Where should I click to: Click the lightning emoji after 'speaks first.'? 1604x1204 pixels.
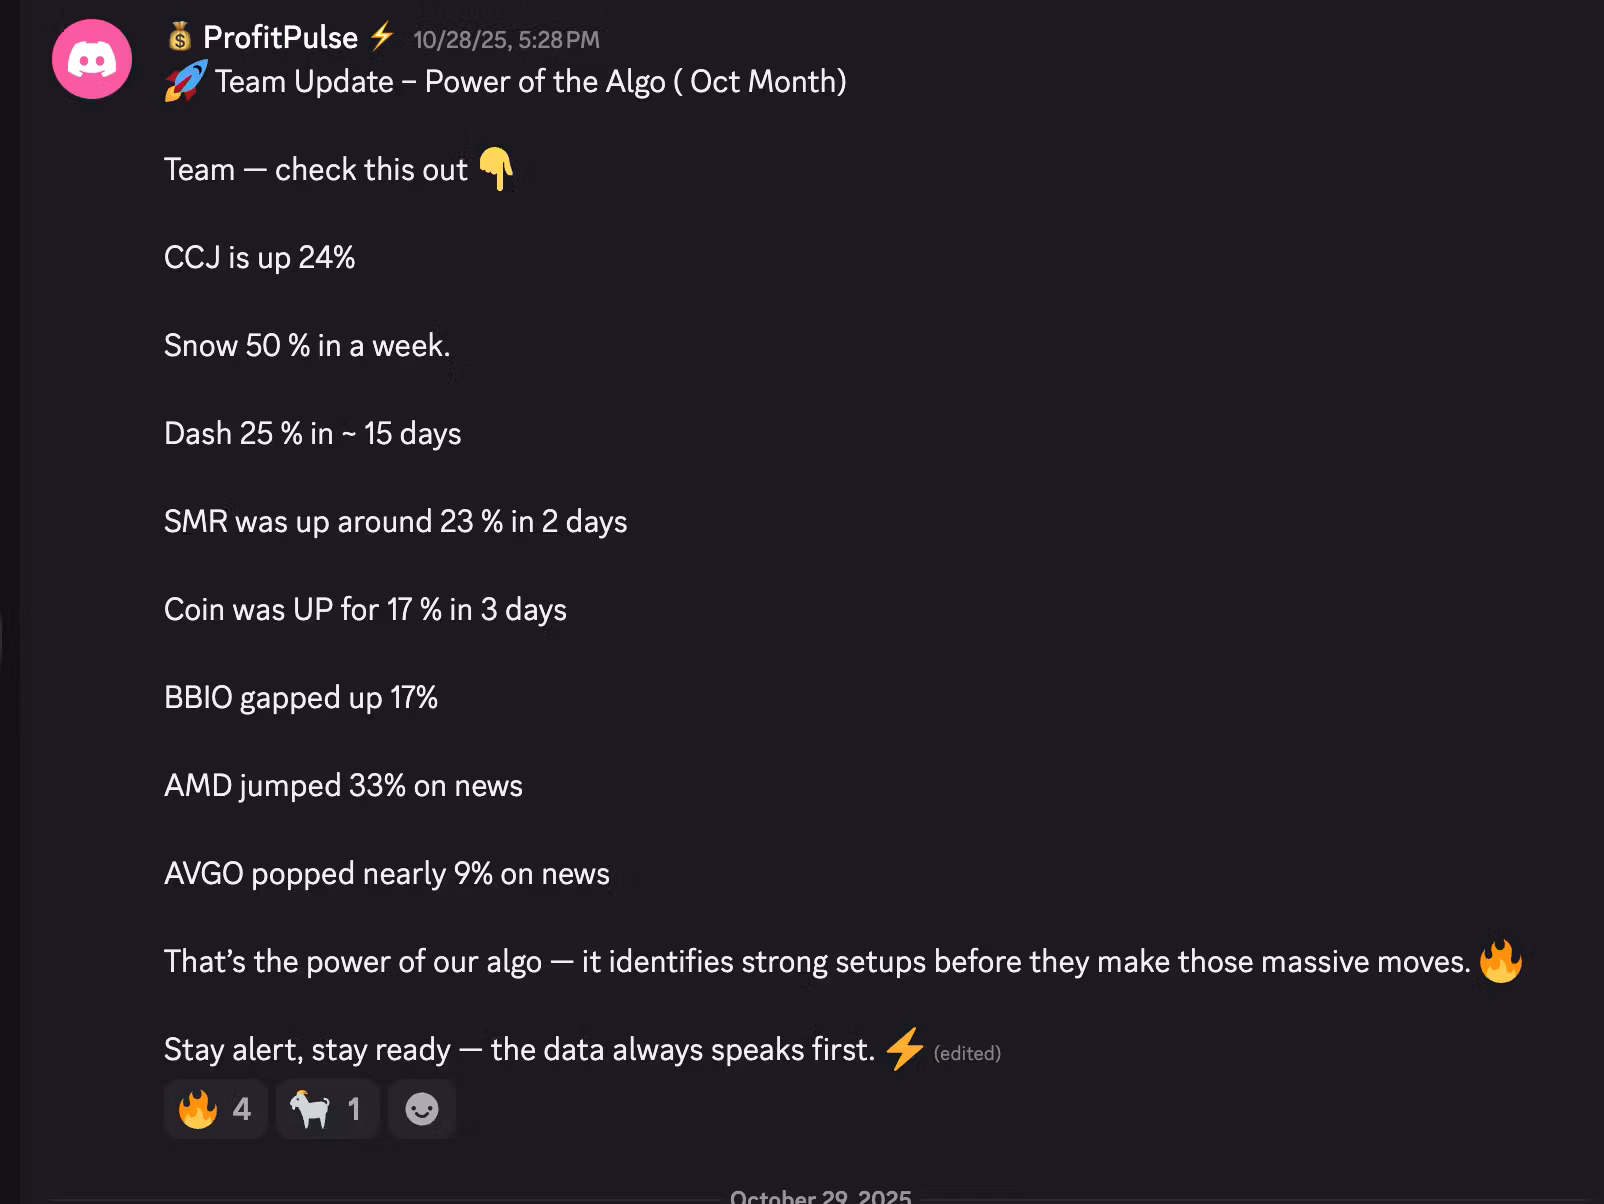905,1049
